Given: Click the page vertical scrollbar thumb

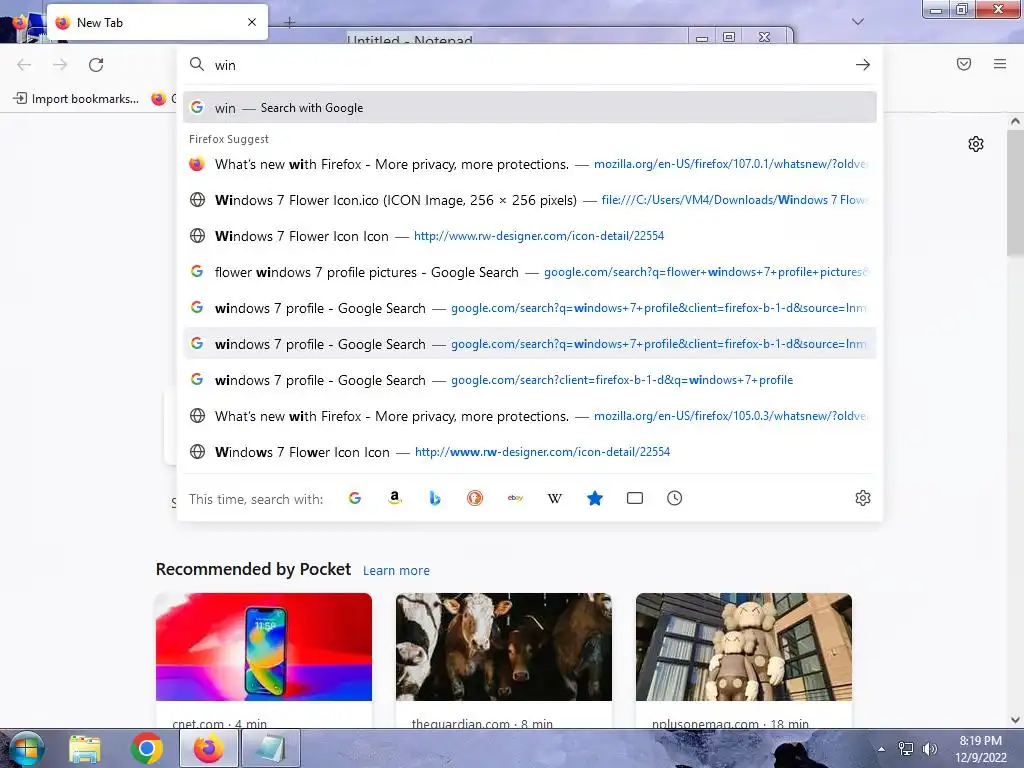Looking at the screenshot, I should 1015,193.
